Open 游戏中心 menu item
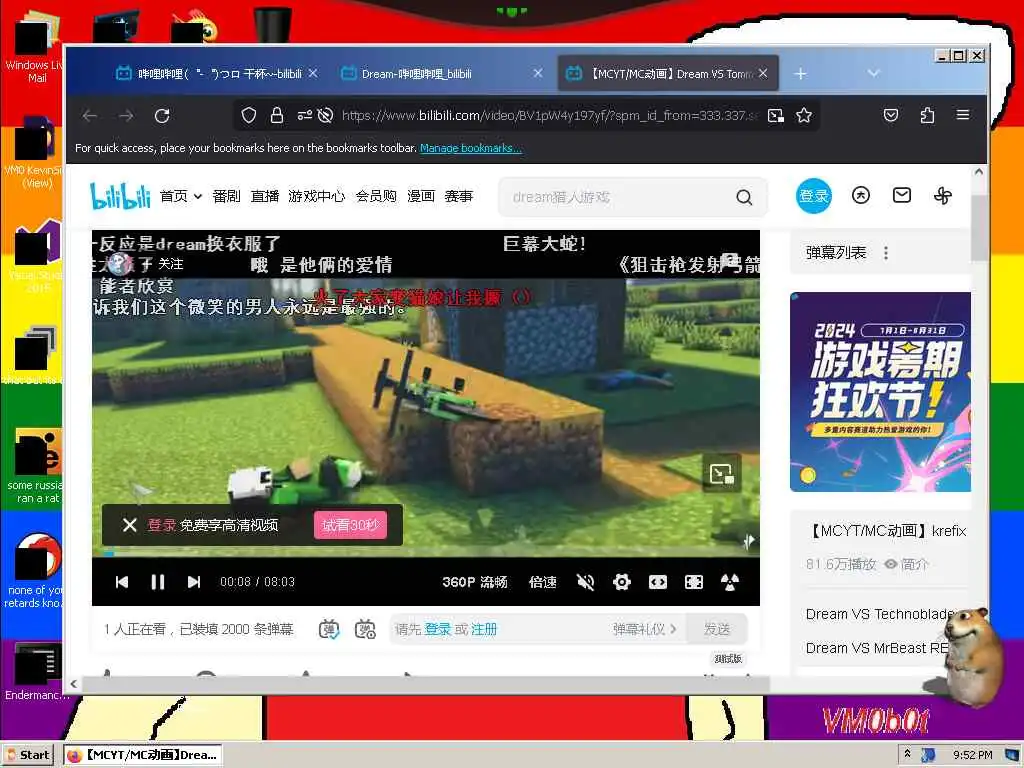The height and width of the screenshot is (768, 1024). point(316,196)
